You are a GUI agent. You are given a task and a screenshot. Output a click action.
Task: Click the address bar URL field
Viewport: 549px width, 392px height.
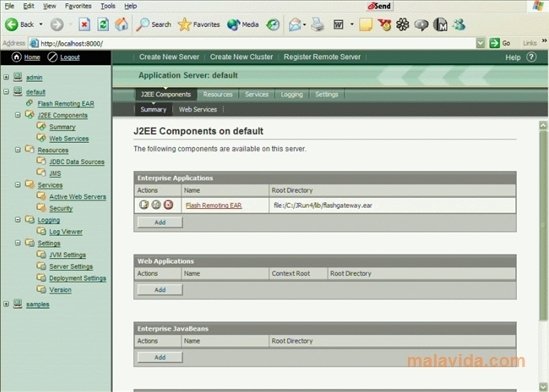point(253,43)
